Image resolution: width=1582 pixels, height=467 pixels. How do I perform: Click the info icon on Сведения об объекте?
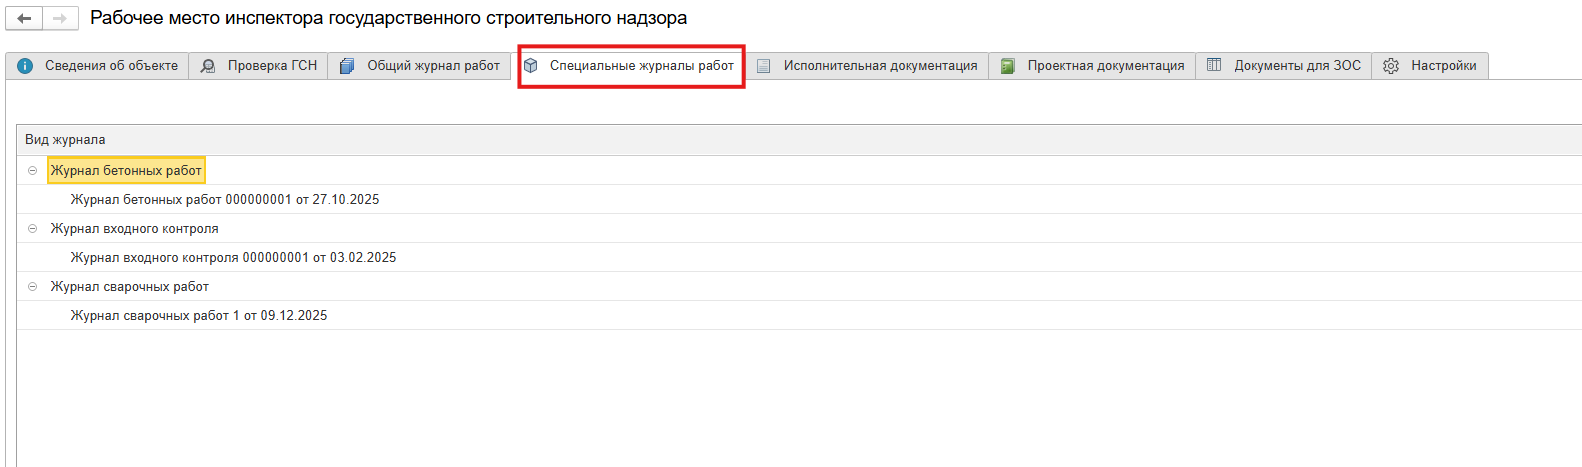(x=26, y=66)
